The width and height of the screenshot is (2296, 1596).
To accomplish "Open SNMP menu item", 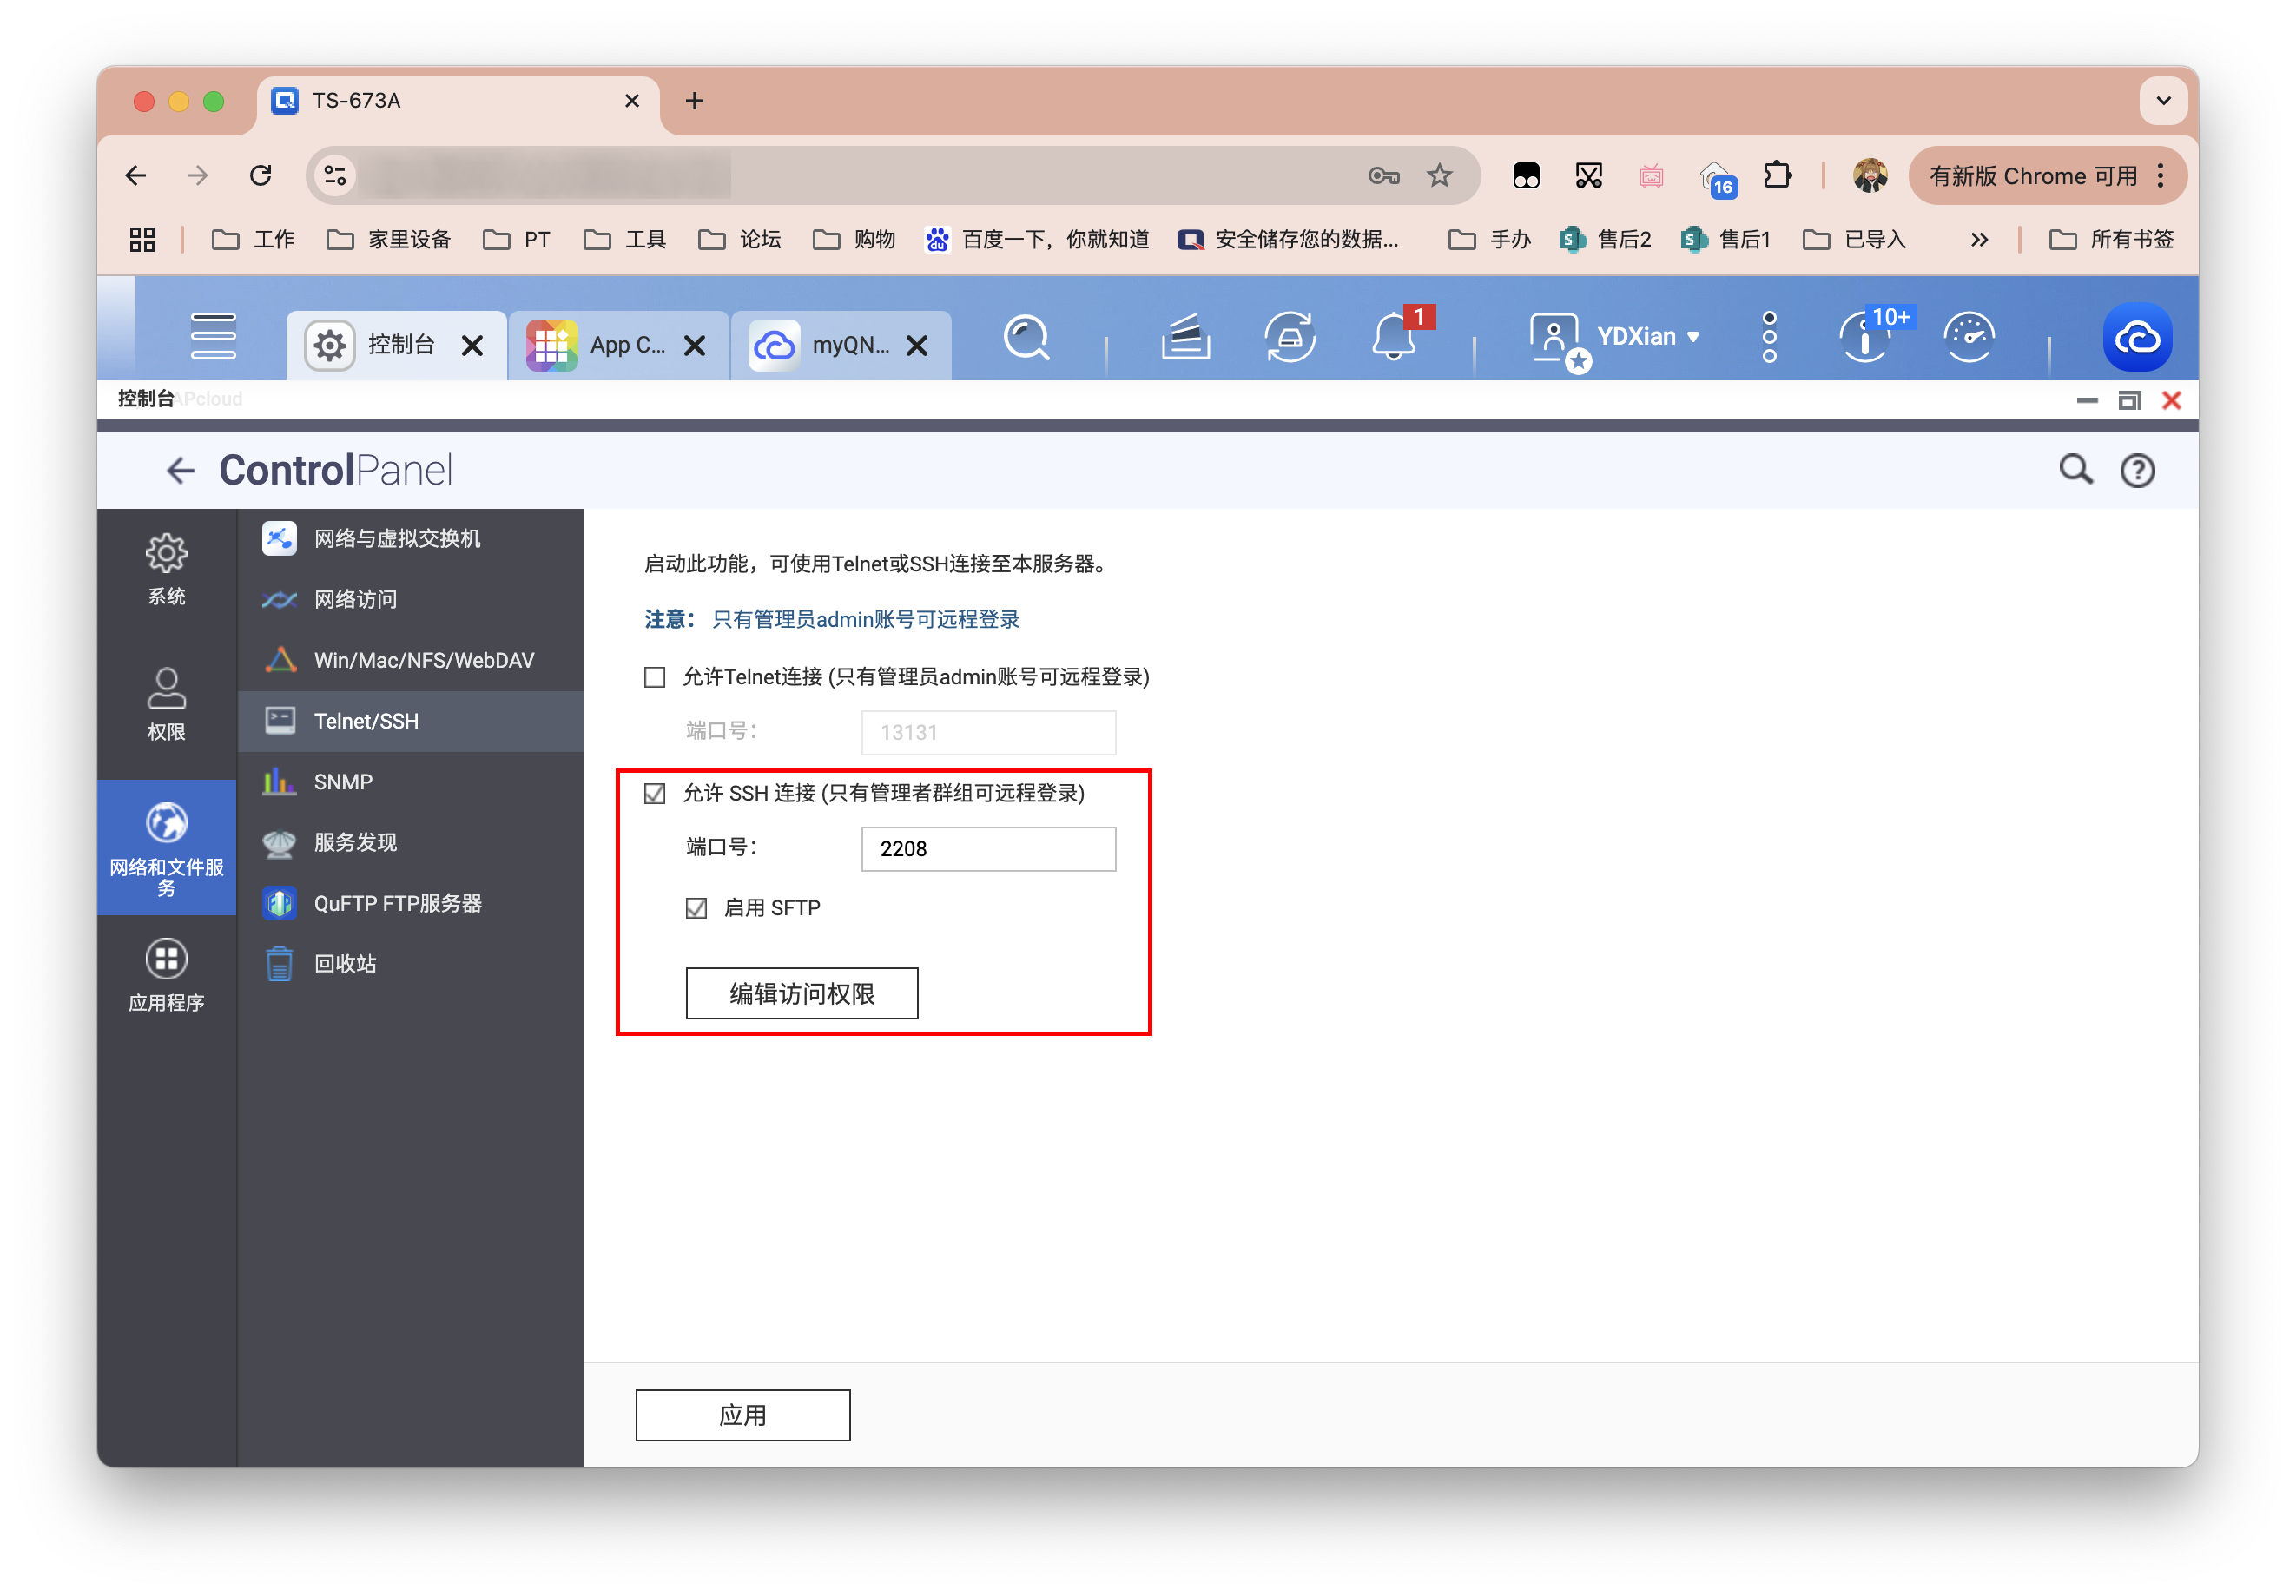I will tap(410, 782).
